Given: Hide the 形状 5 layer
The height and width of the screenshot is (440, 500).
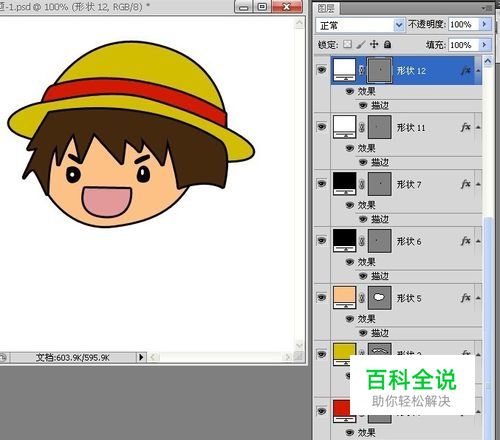Looking at the screenshot, I should (x=322, y=297).
